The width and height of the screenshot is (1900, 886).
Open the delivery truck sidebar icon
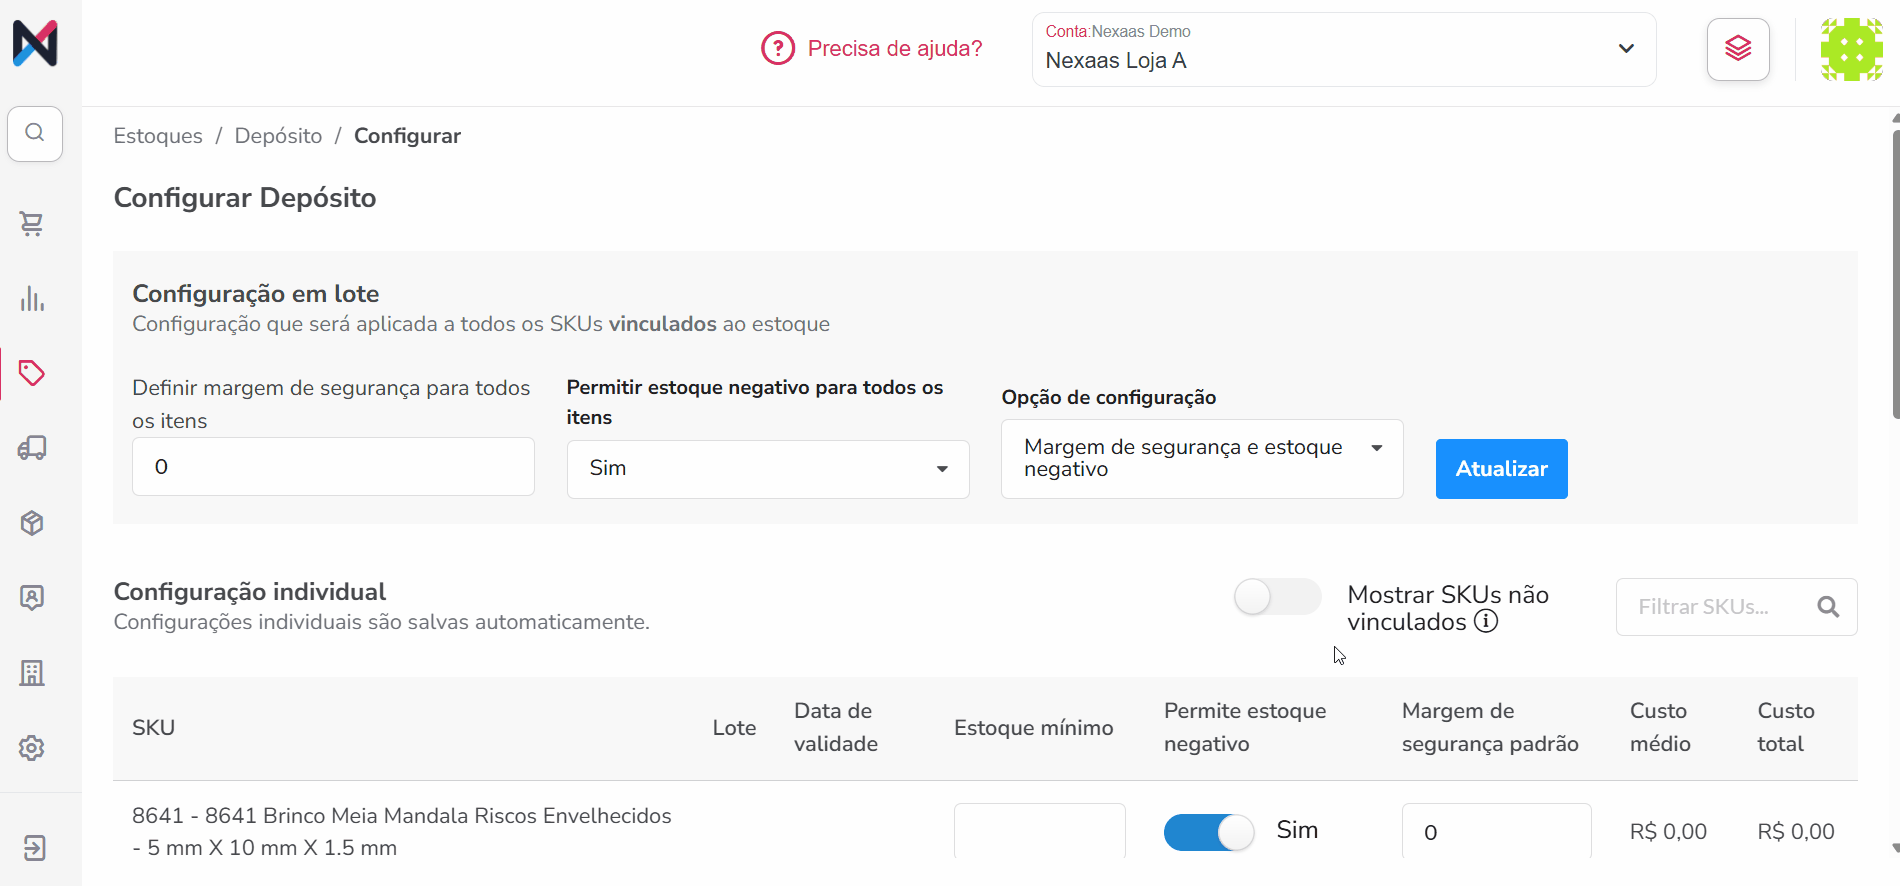tap(32, 448)
